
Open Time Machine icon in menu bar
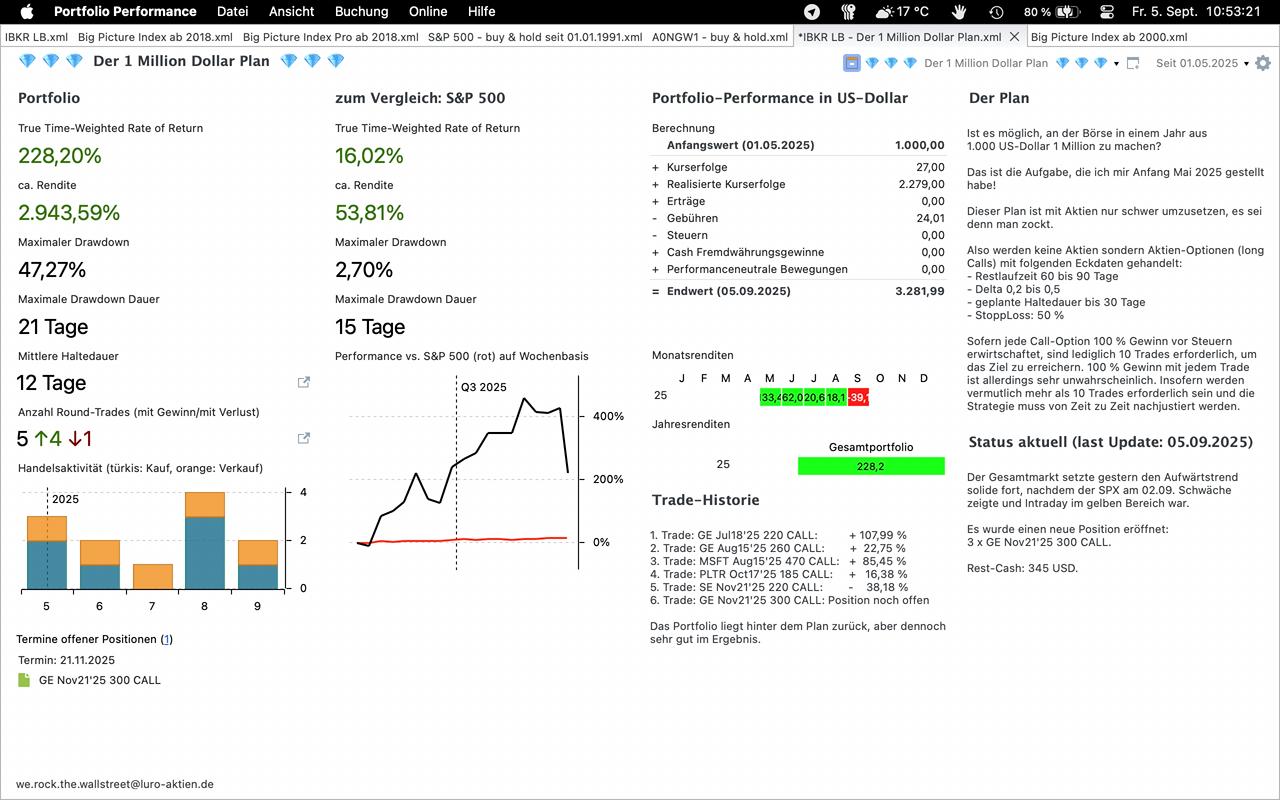(x=996, y=12)
